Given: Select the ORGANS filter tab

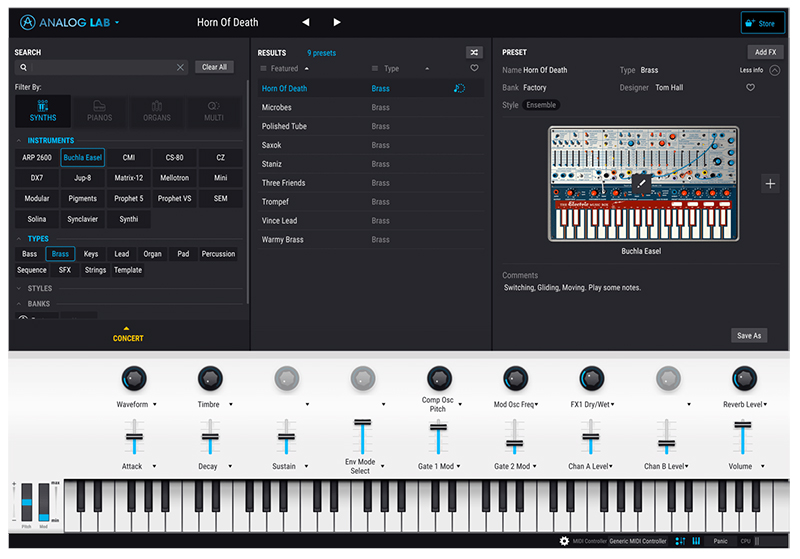Looking at the screenshot, I should tap(157, 111).
